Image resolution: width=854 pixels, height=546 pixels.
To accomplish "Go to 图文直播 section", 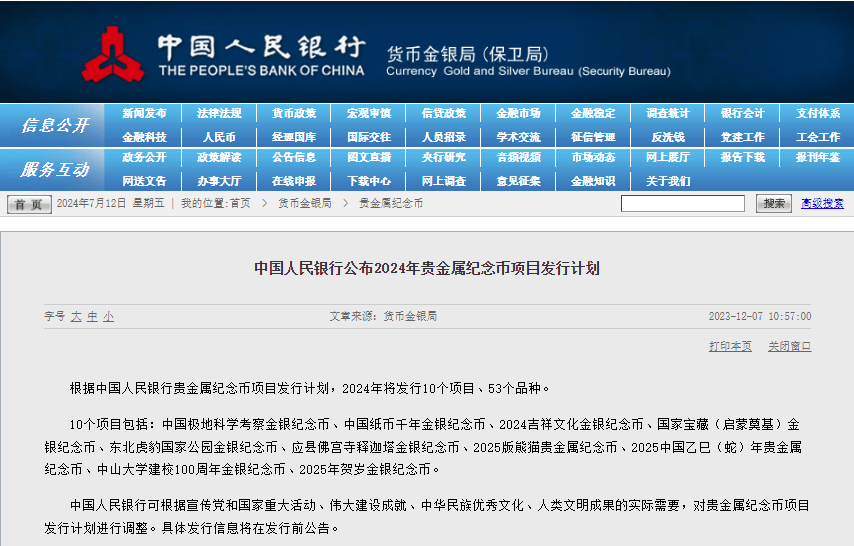I will coord(369,157).
